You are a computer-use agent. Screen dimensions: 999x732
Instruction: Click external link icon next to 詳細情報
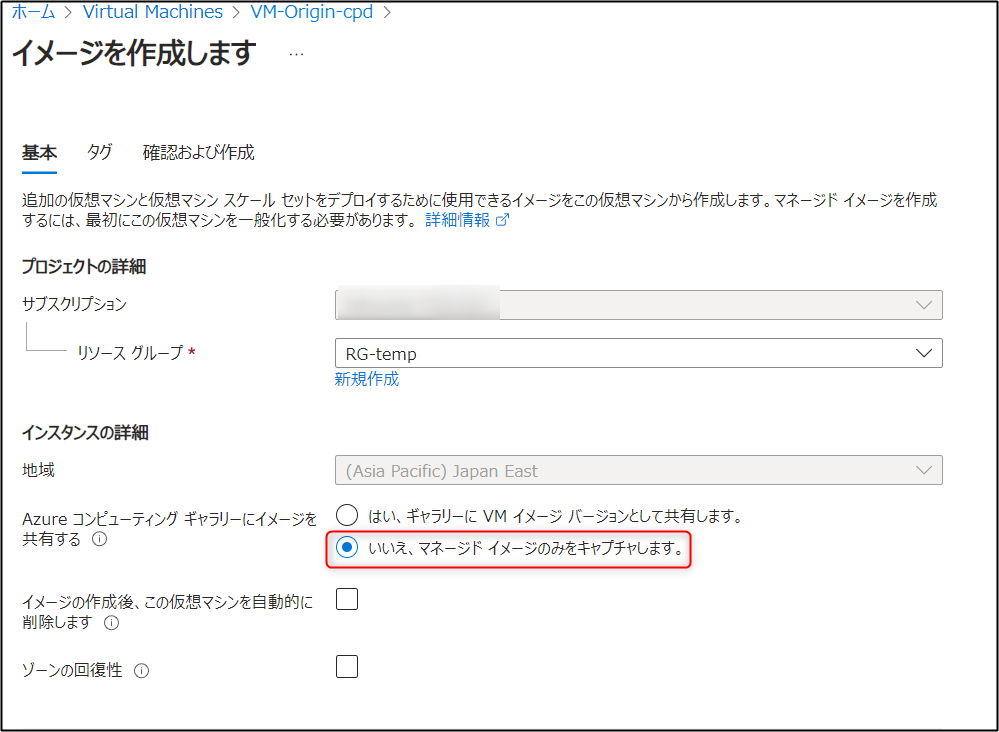(x=502, y=220)
